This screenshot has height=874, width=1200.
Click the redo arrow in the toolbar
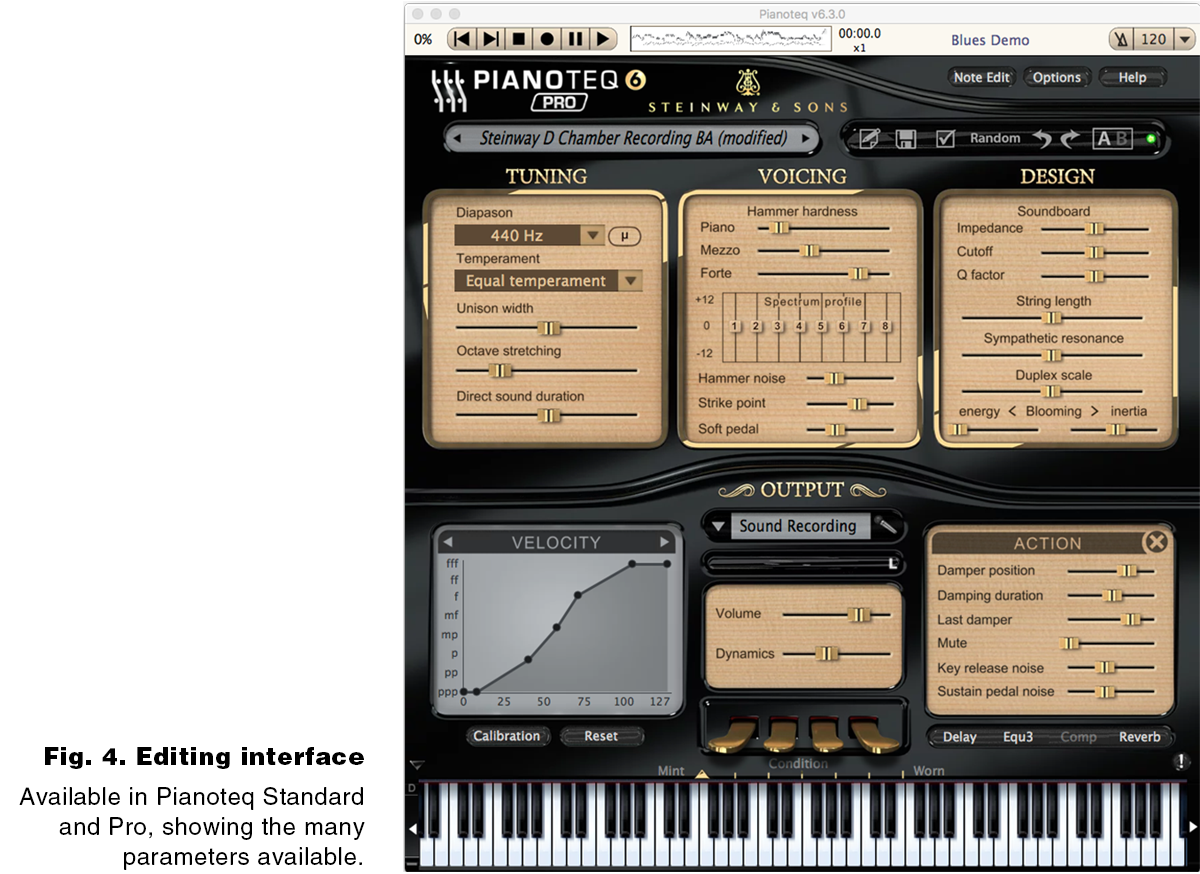[1069, 138]
